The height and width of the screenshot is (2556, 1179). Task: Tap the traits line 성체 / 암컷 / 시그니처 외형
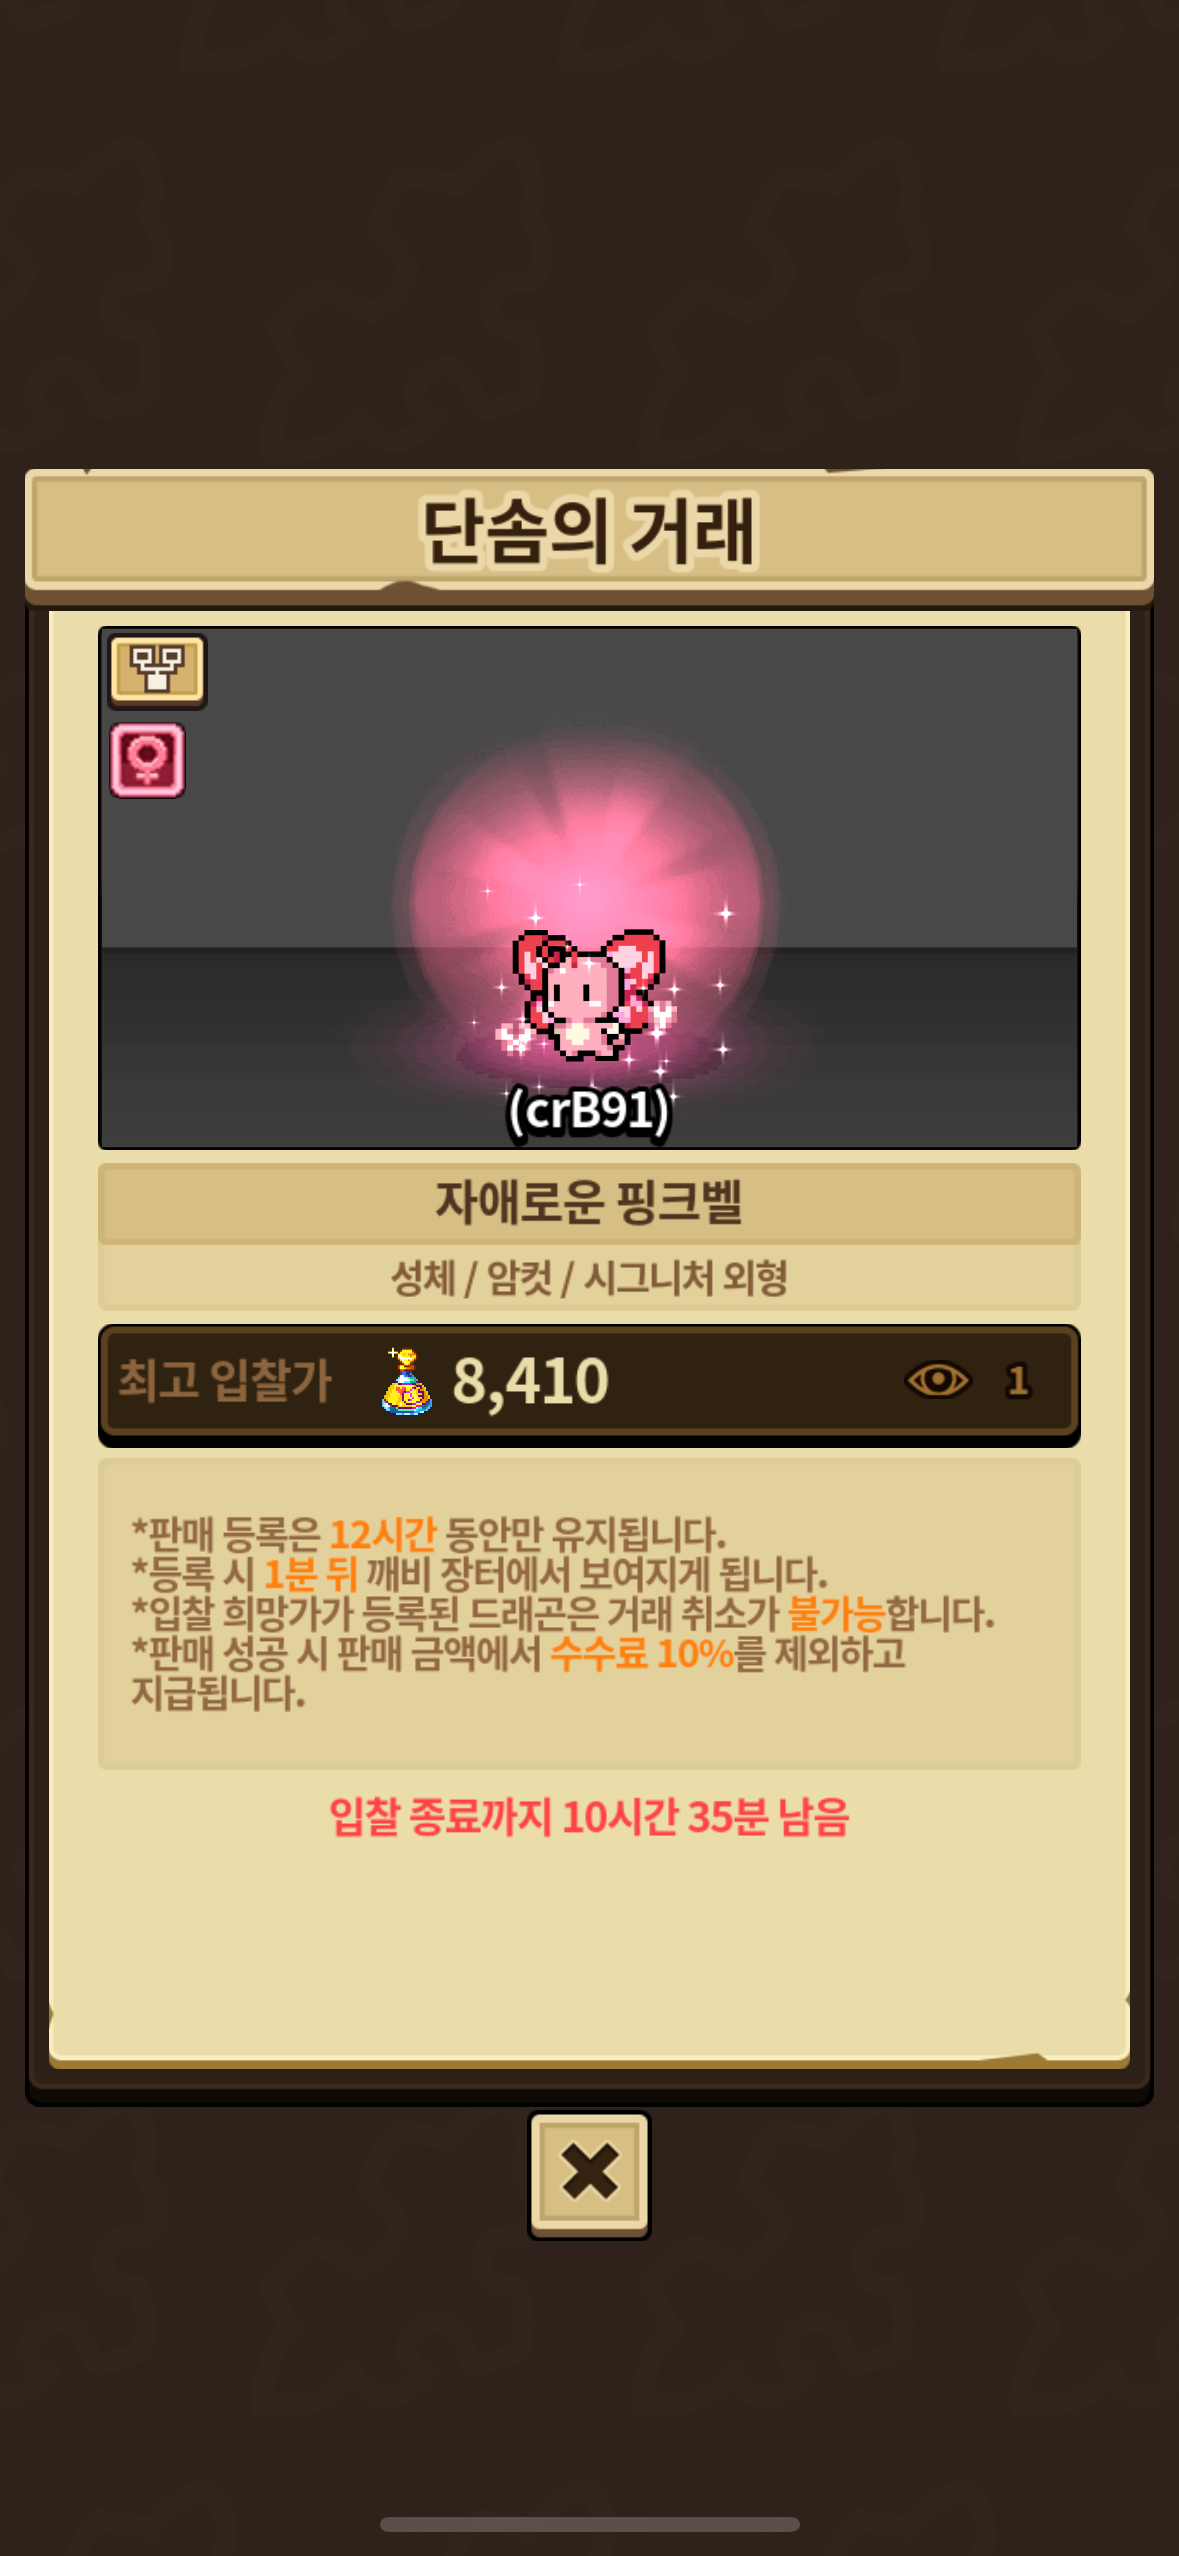(589, 1277)
